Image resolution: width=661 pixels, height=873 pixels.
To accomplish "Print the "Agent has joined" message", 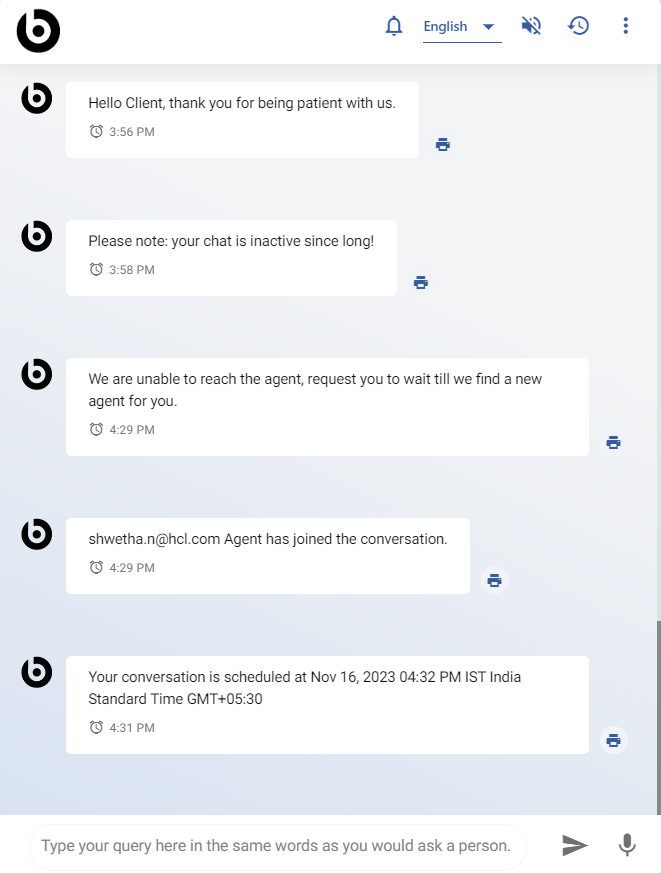I will [x=494, y=580].
